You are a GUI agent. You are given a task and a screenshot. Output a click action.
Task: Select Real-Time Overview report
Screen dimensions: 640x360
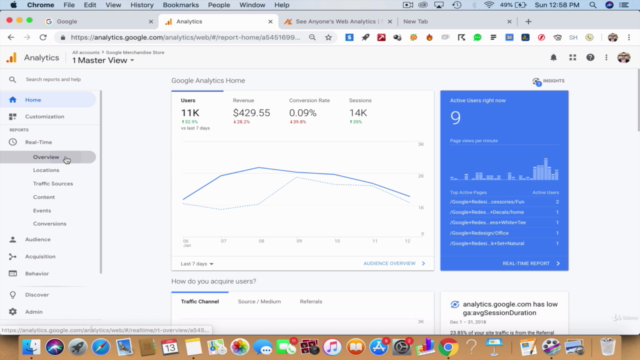pyautogui.click(x=46, y=157)
